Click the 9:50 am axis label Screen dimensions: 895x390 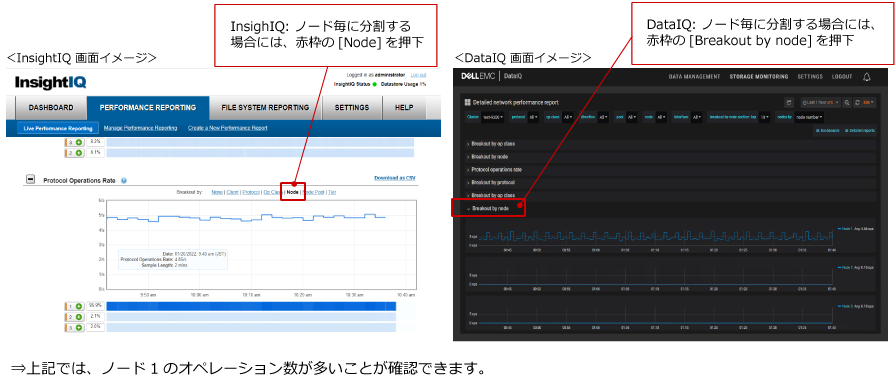click(148, 295)
